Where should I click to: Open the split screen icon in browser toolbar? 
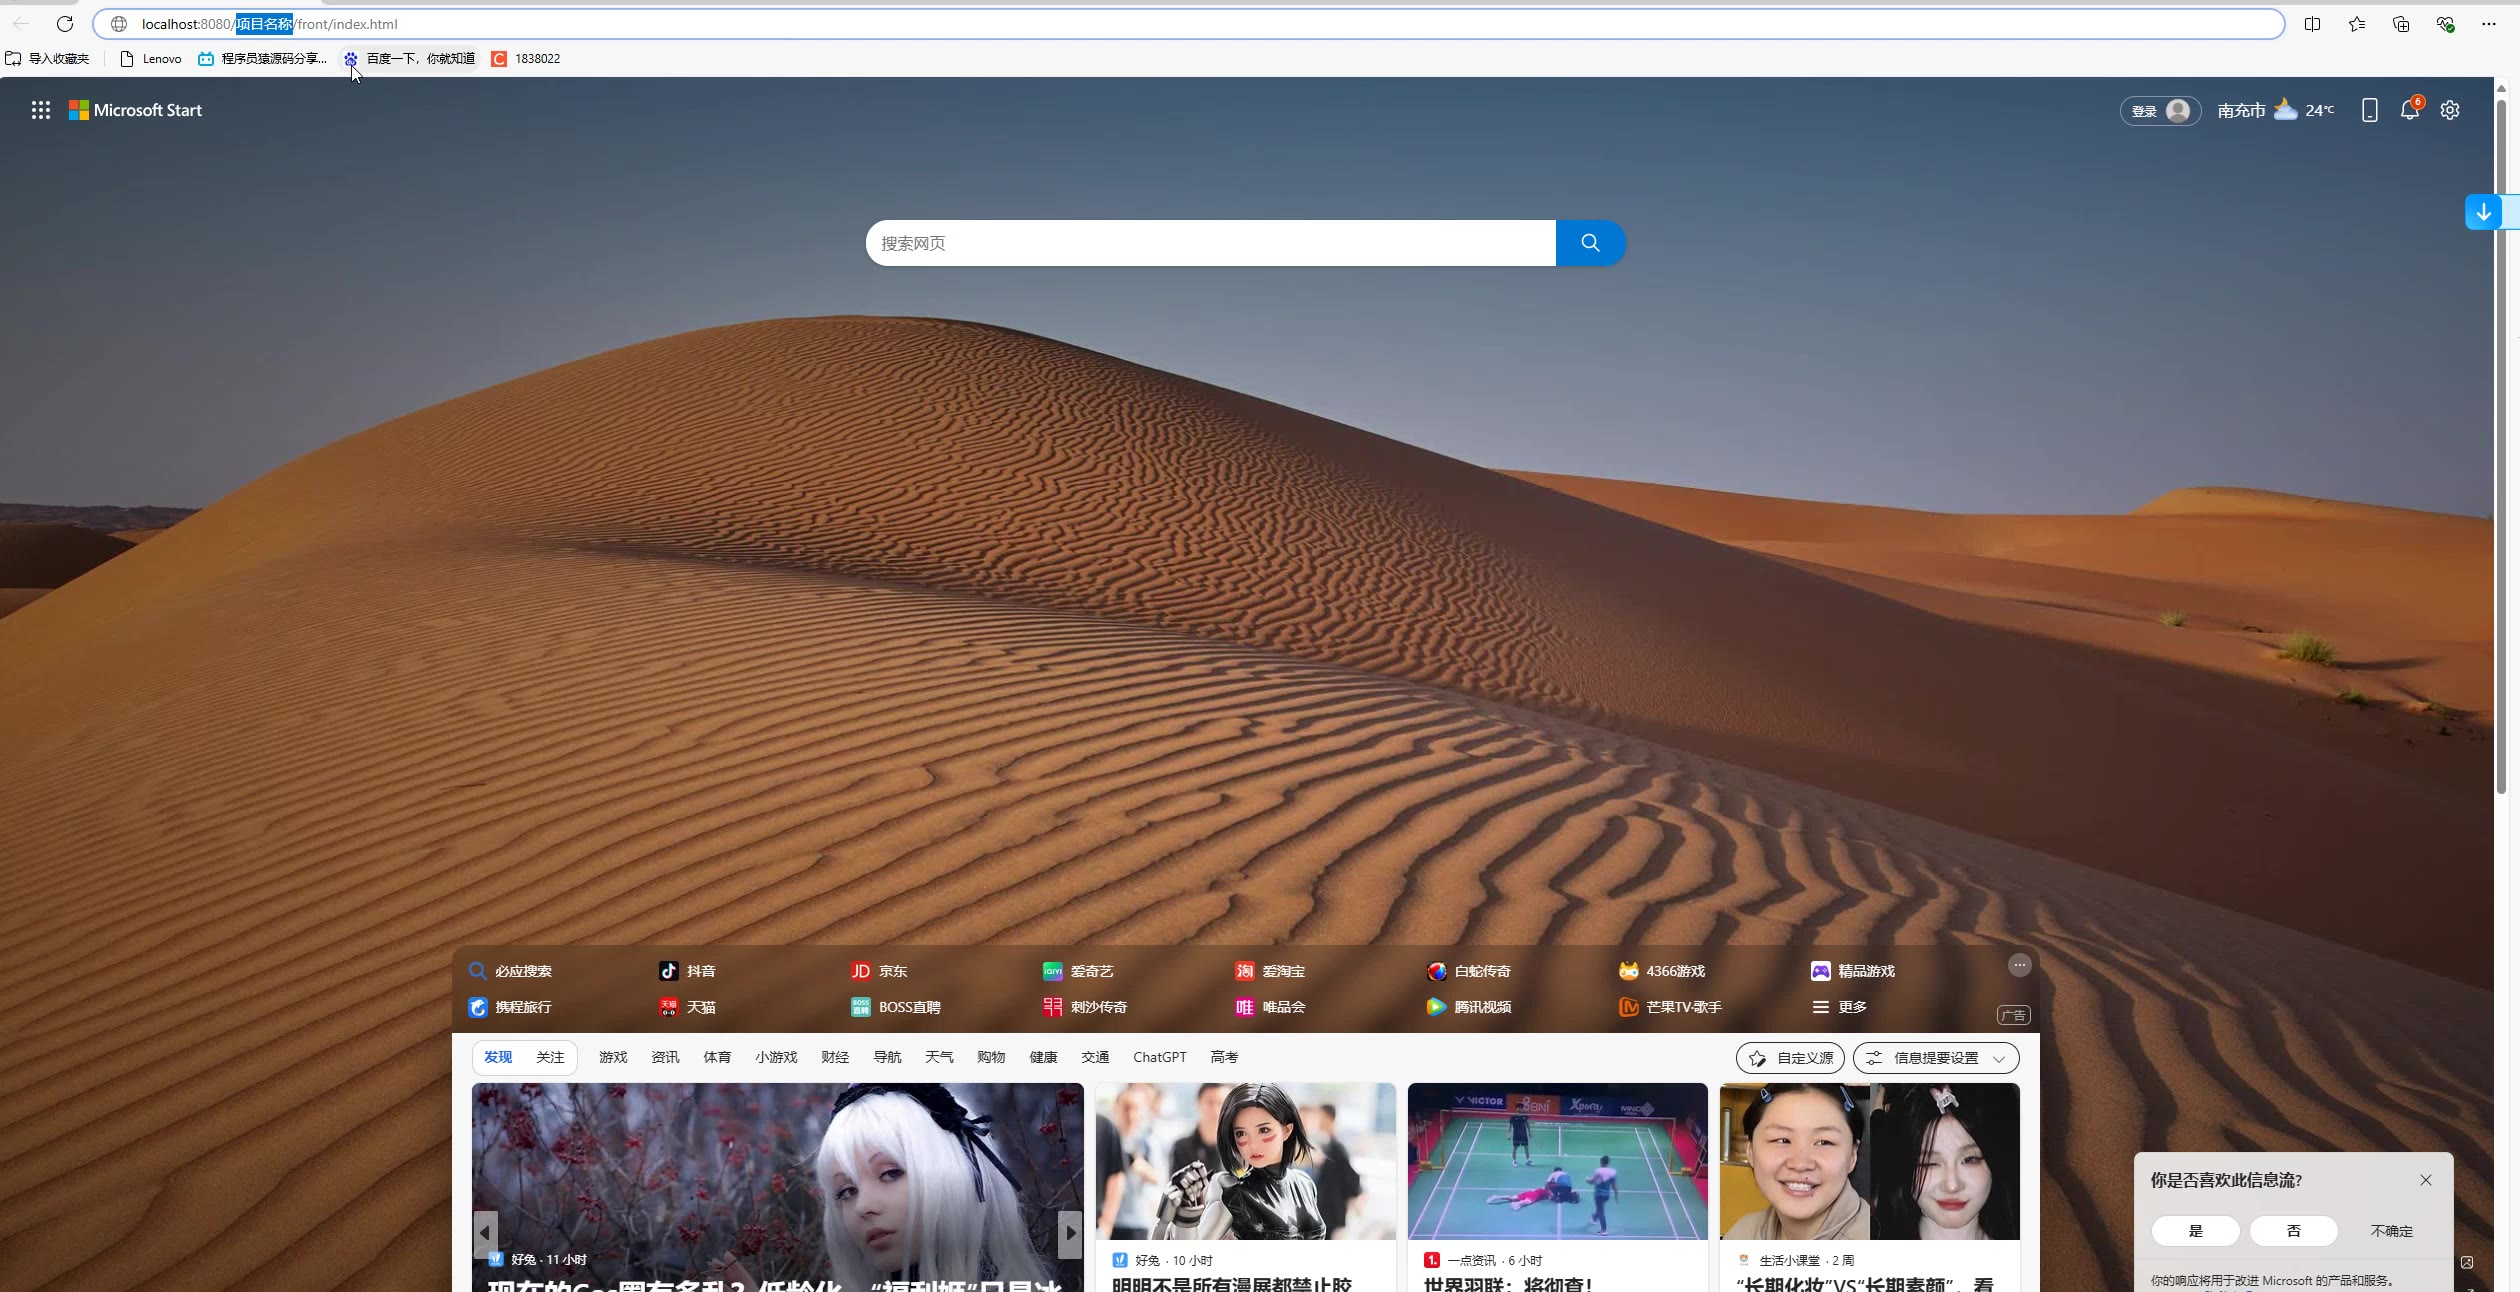pyautogui.click(x=2312, y=24)
